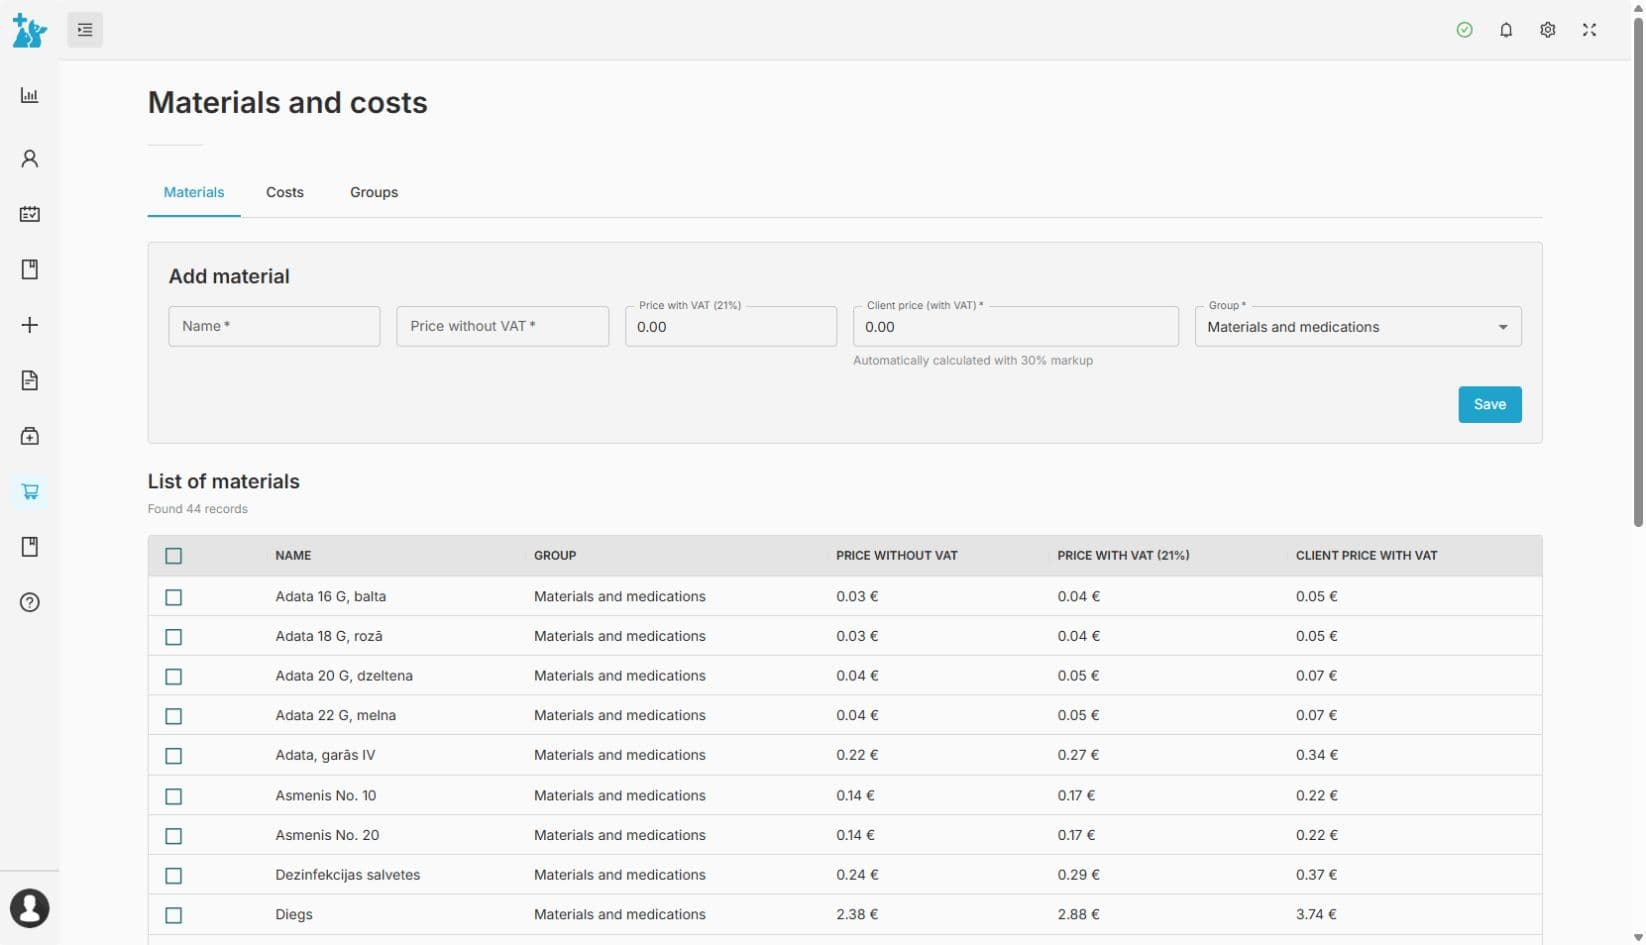Click the 0.34 € client price cell

(x=1317, y=755)
